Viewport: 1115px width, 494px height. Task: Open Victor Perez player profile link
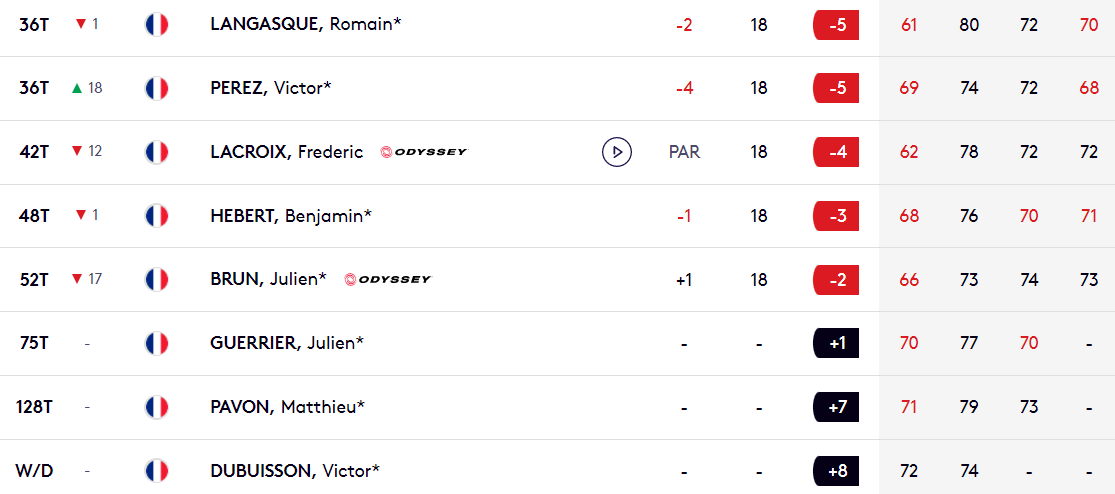271,88
